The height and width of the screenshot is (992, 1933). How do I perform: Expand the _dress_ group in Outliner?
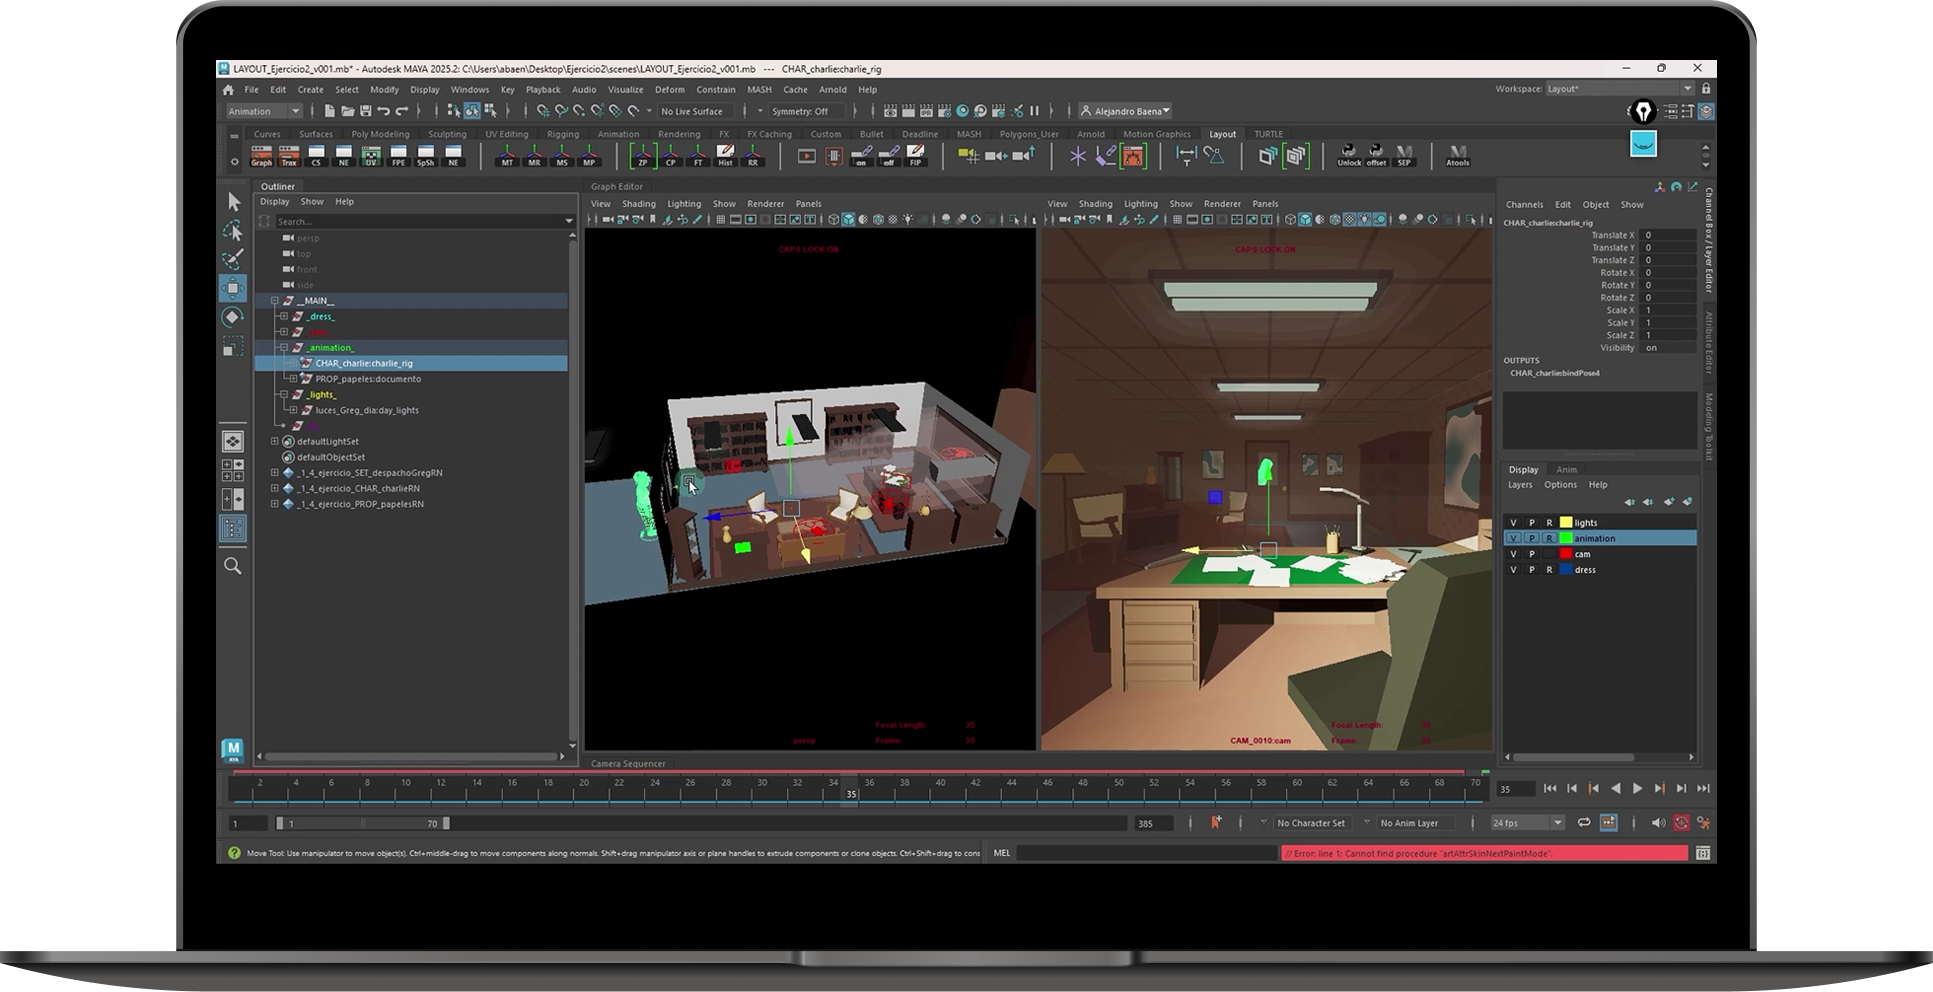(284, 317)
